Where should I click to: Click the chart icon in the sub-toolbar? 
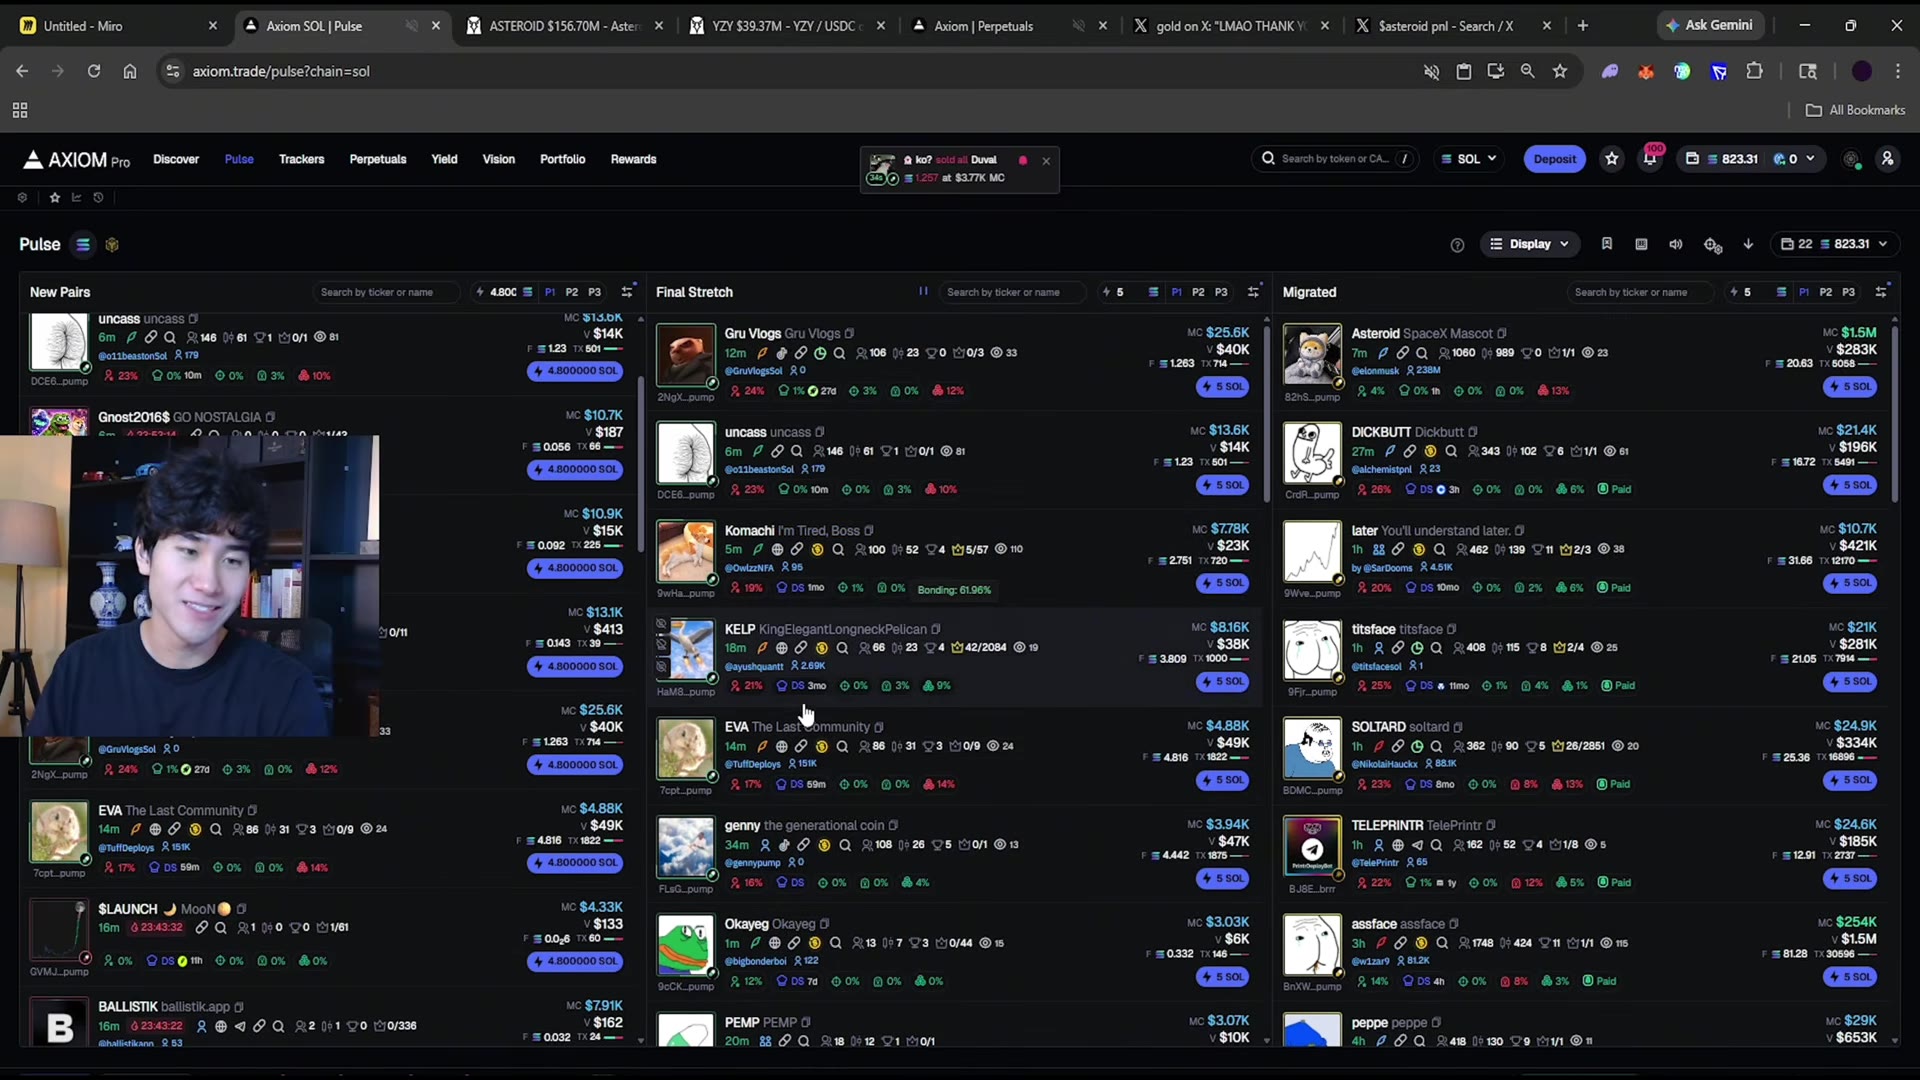(76, 198)
